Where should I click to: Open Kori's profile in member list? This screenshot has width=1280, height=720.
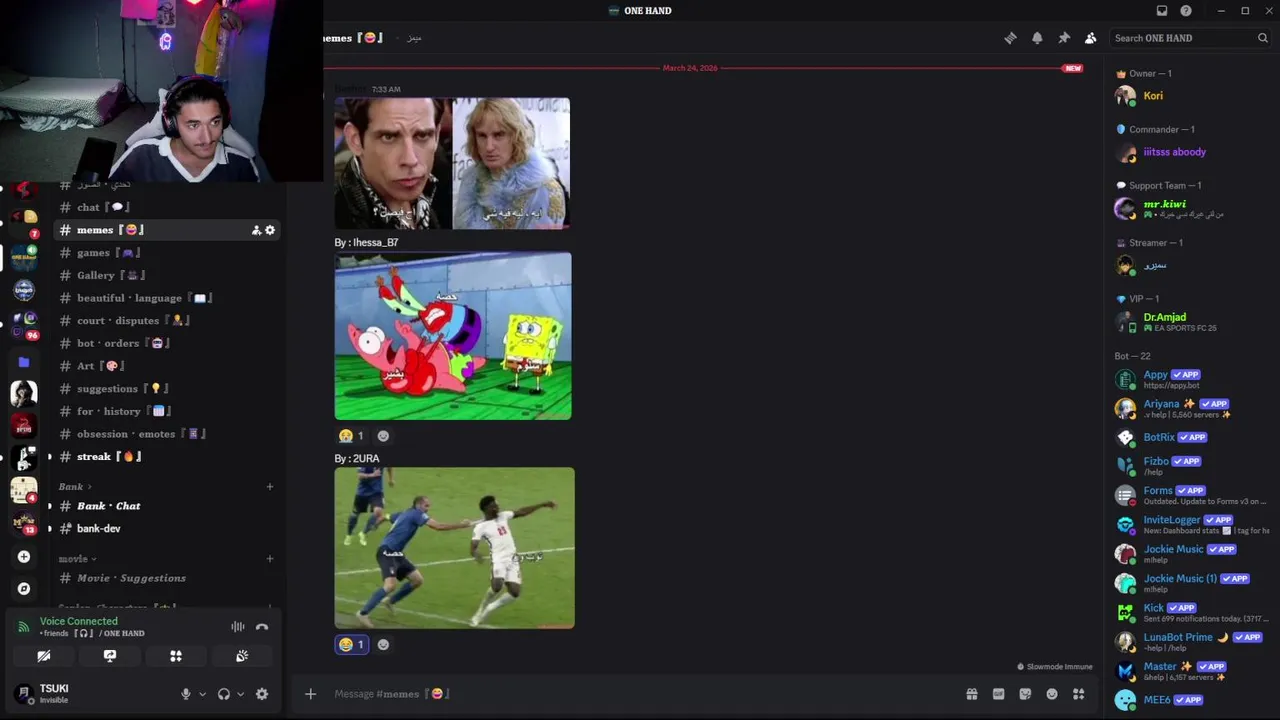pyautogui.click(x=1192, y=96)
